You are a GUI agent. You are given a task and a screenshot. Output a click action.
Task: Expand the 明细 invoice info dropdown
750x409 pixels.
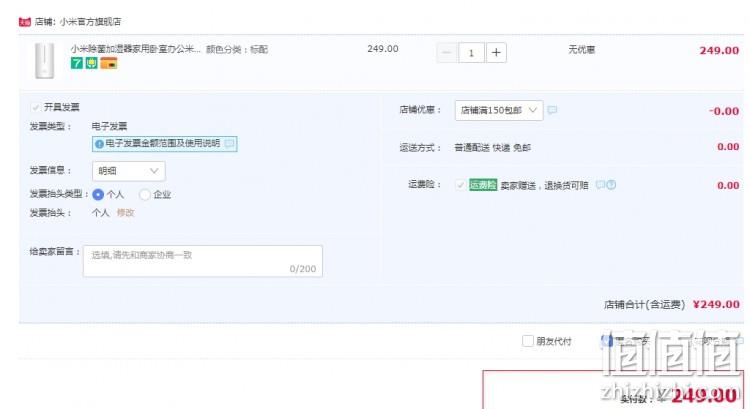pos(129,171)
